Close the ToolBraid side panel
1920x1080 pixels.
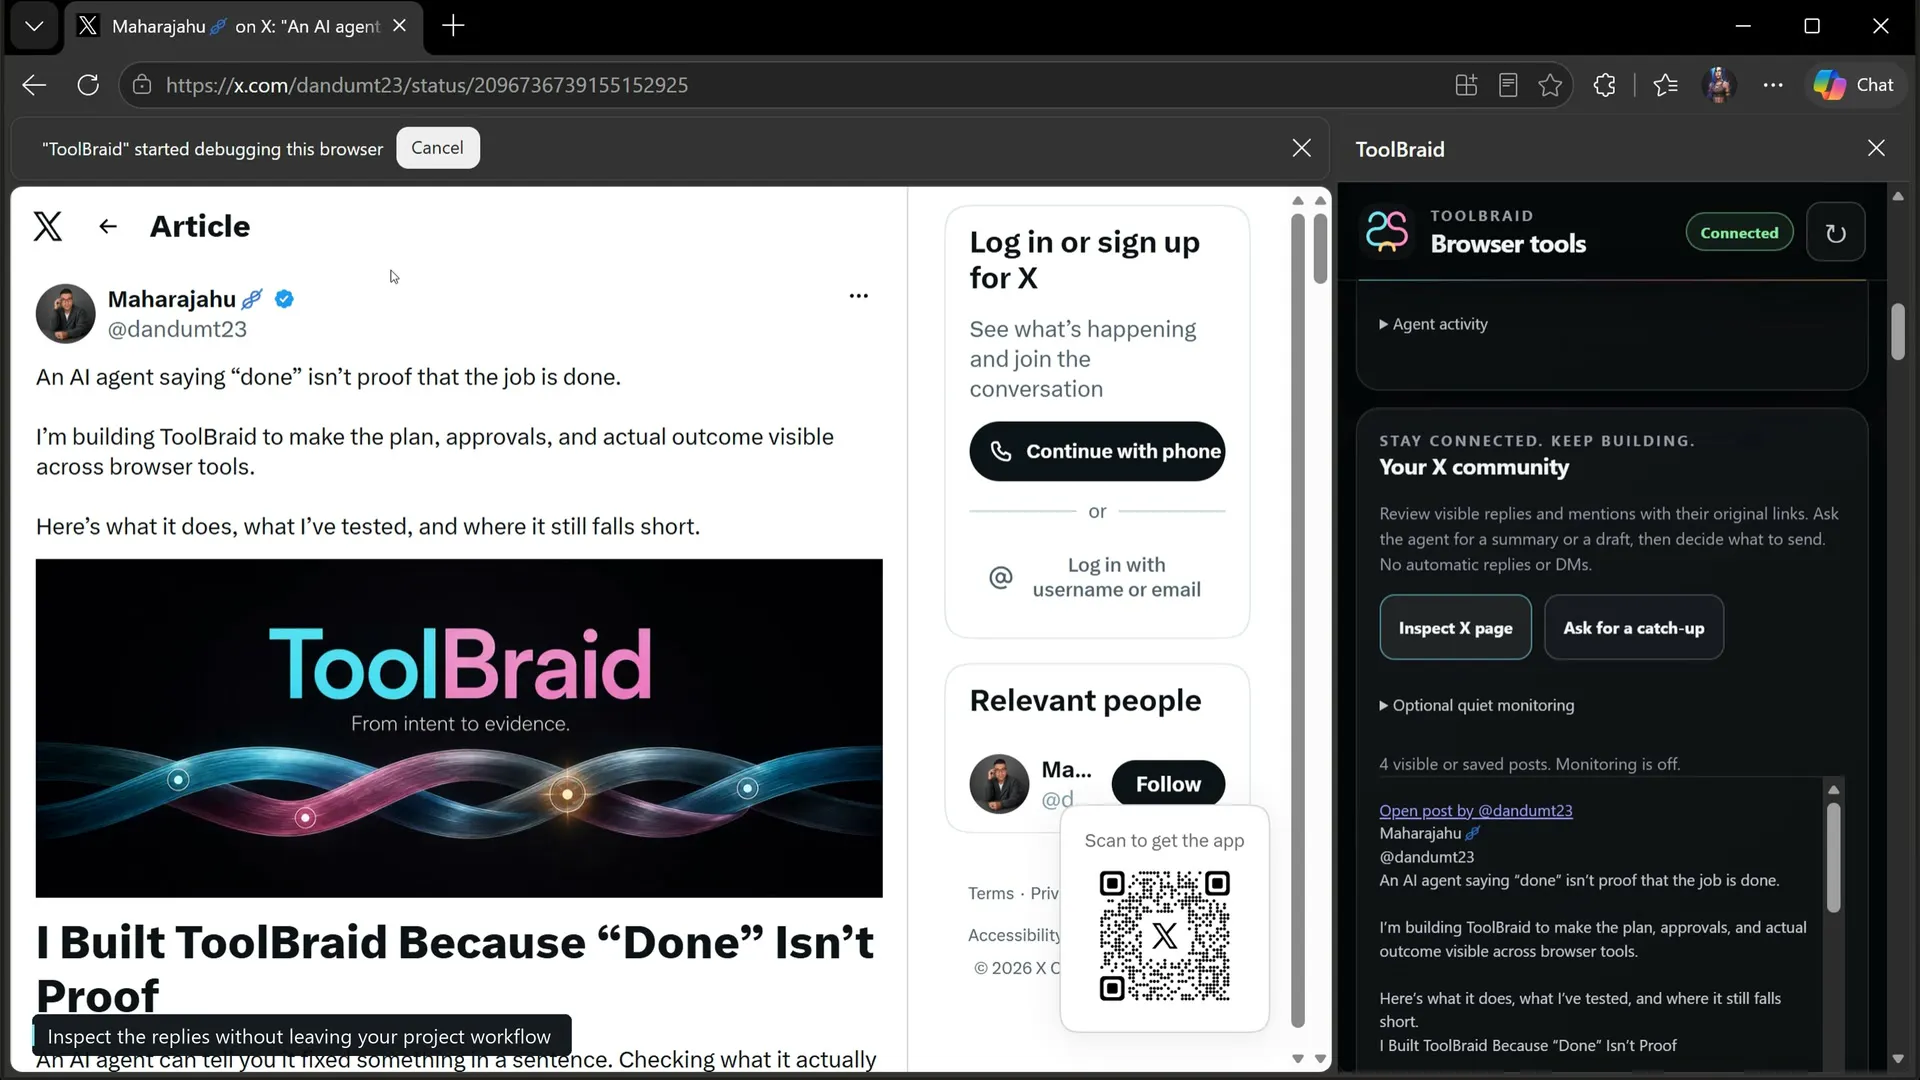point(1876,148)
